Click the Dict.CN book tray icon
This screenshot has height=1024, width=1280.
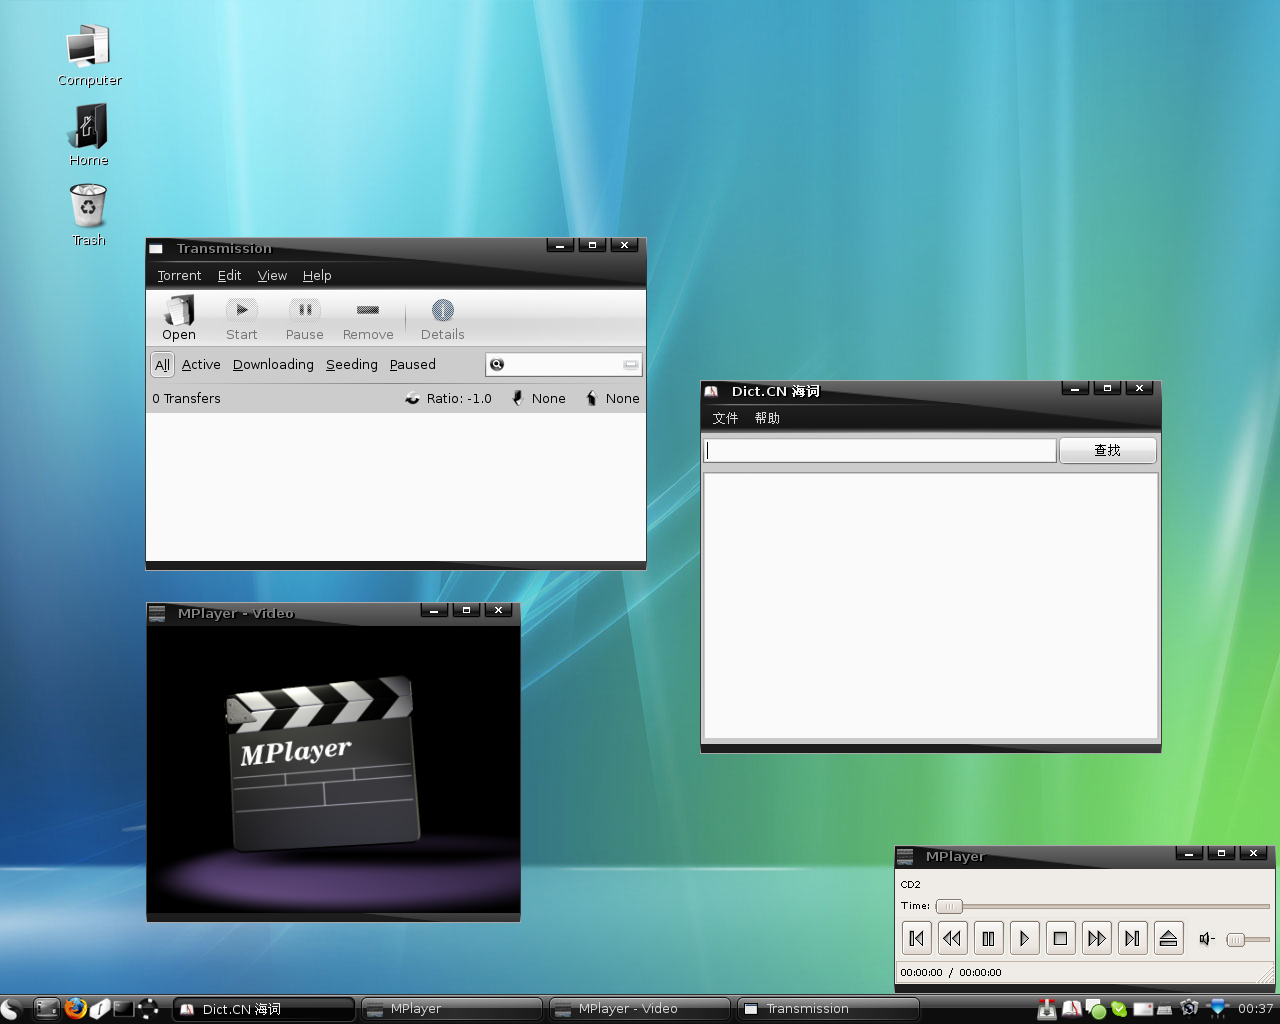tap(1071, 1009)
